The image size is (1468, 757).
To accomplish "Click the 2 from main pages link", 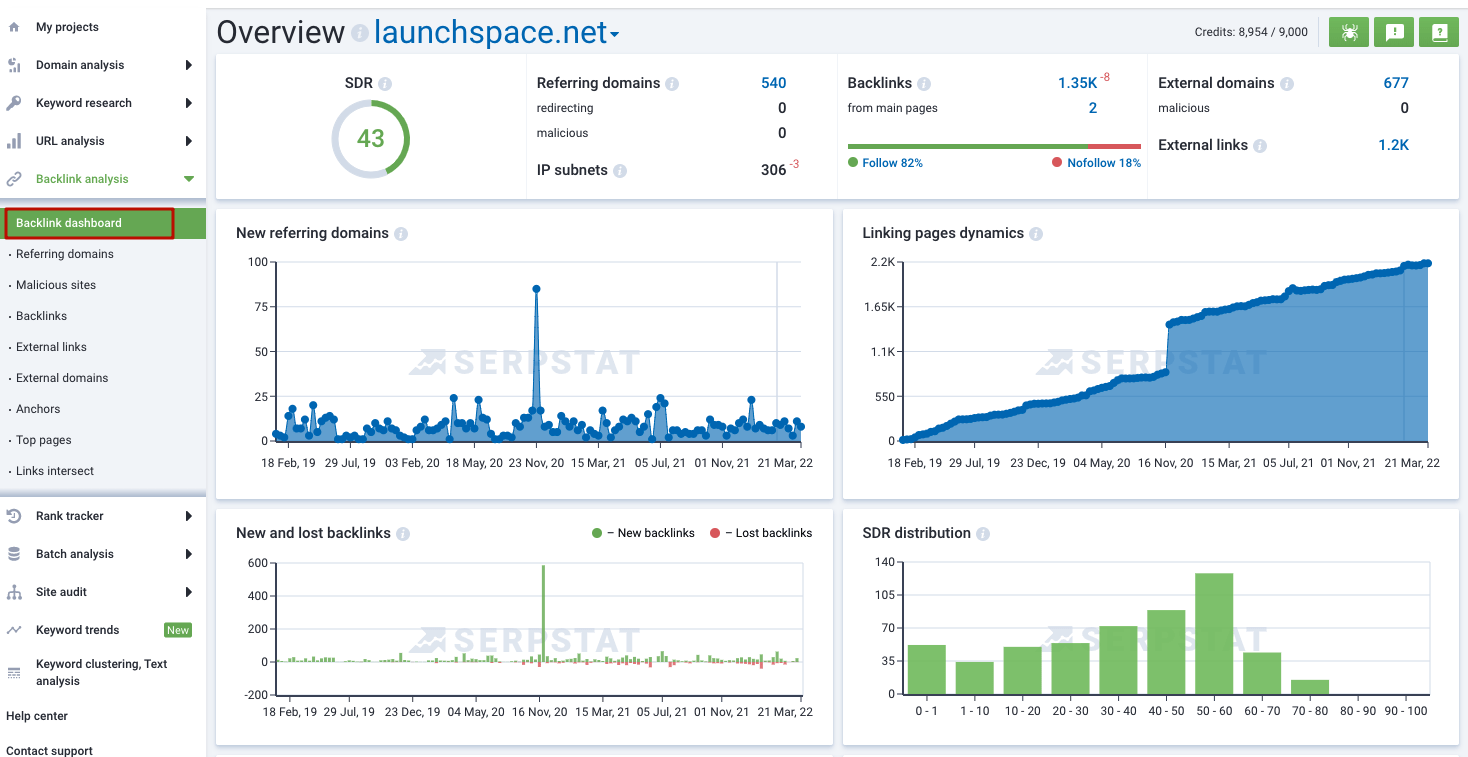I will [1093, 108].
